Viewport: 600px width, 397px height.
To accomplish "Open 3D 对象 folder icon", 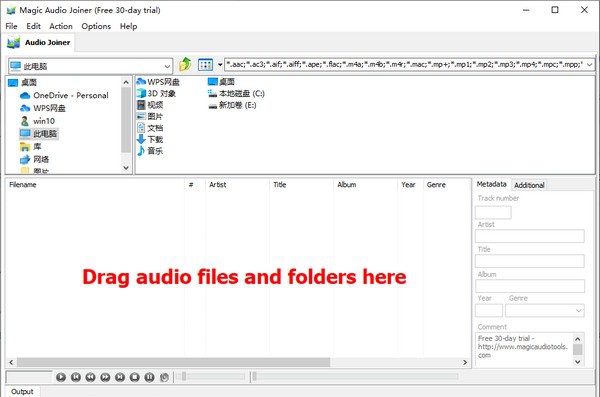I will click(156, 93).
